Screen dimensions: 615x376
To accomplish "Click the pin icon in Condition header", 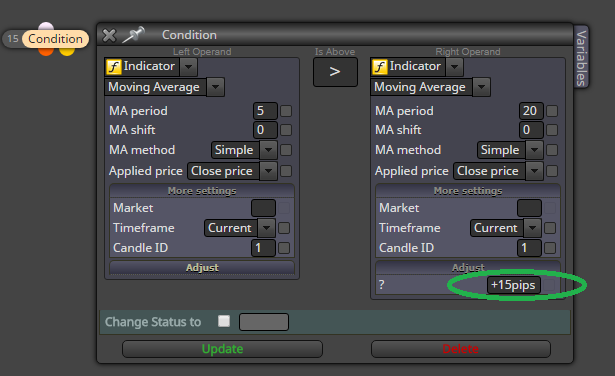I will pyautogui.click(x=133, y=35).
